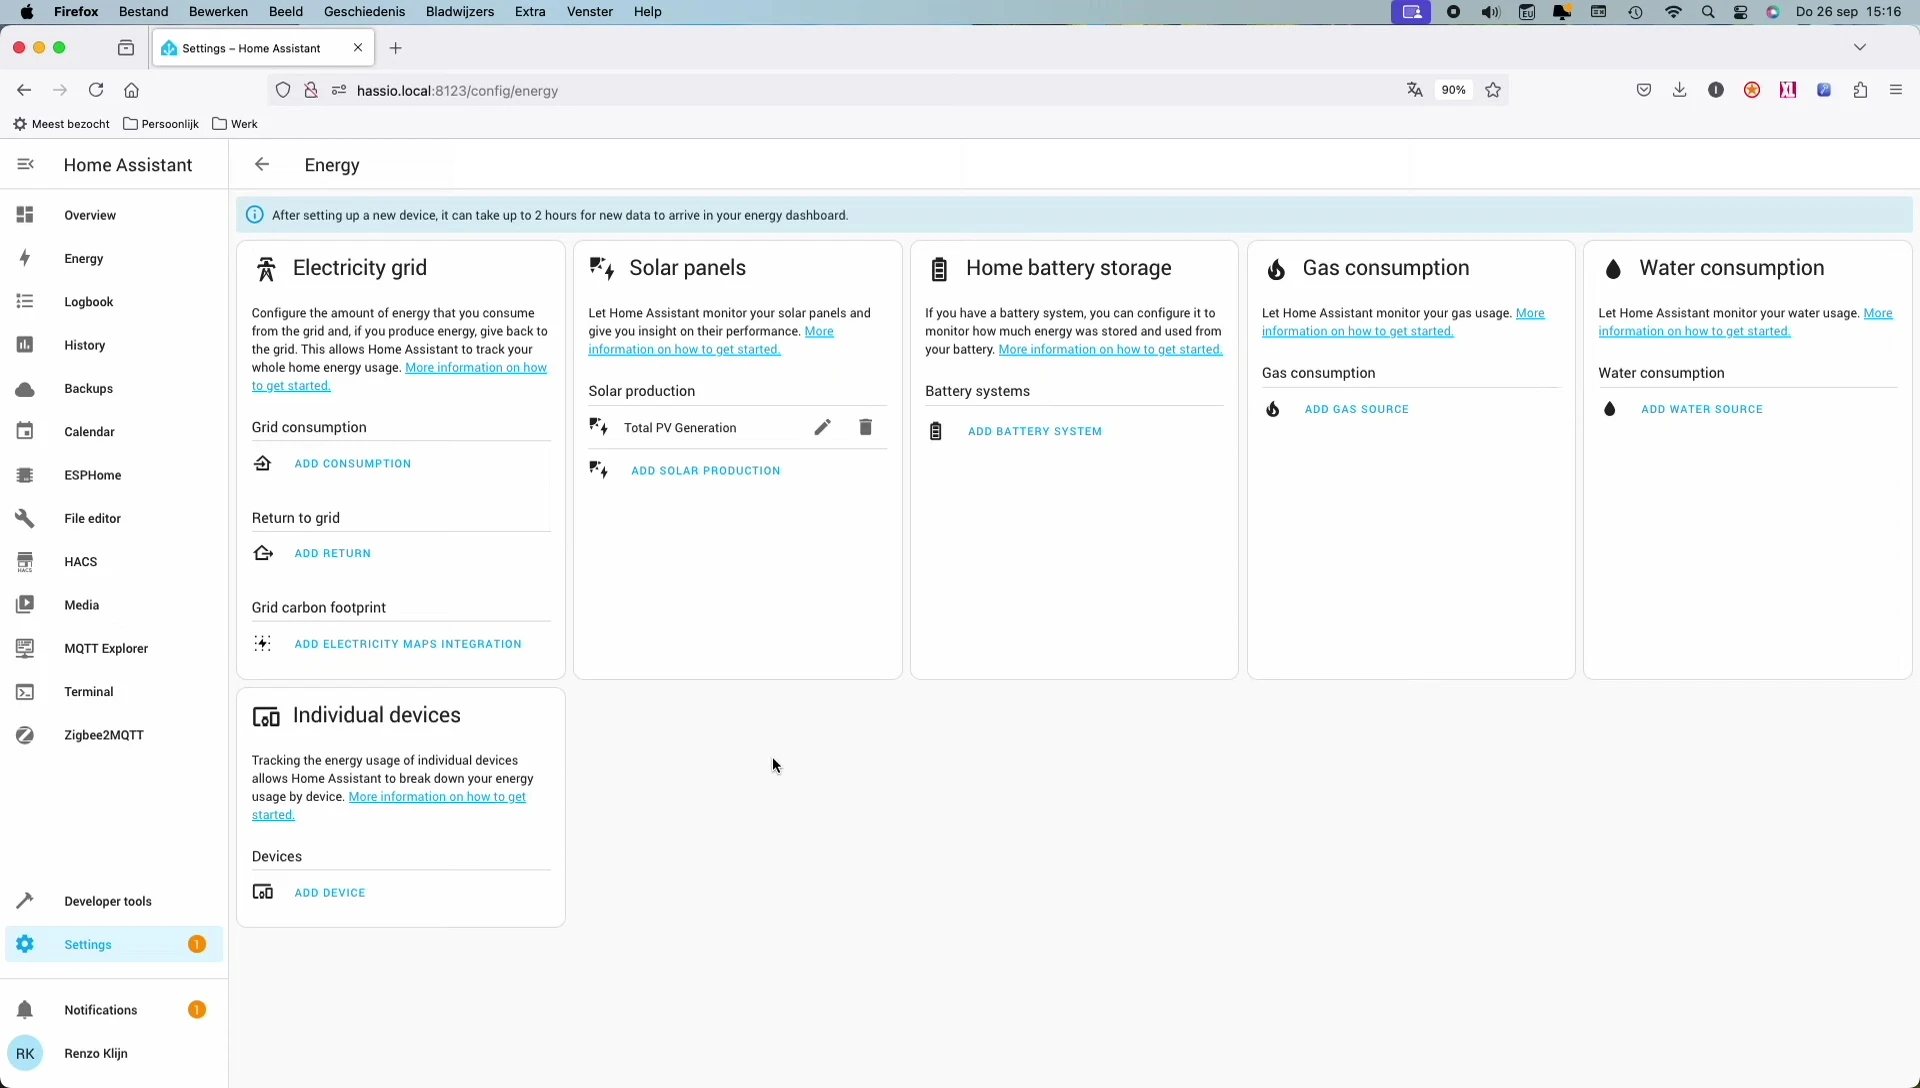Edit the Total PV Generation source

(x=822, y=428)
